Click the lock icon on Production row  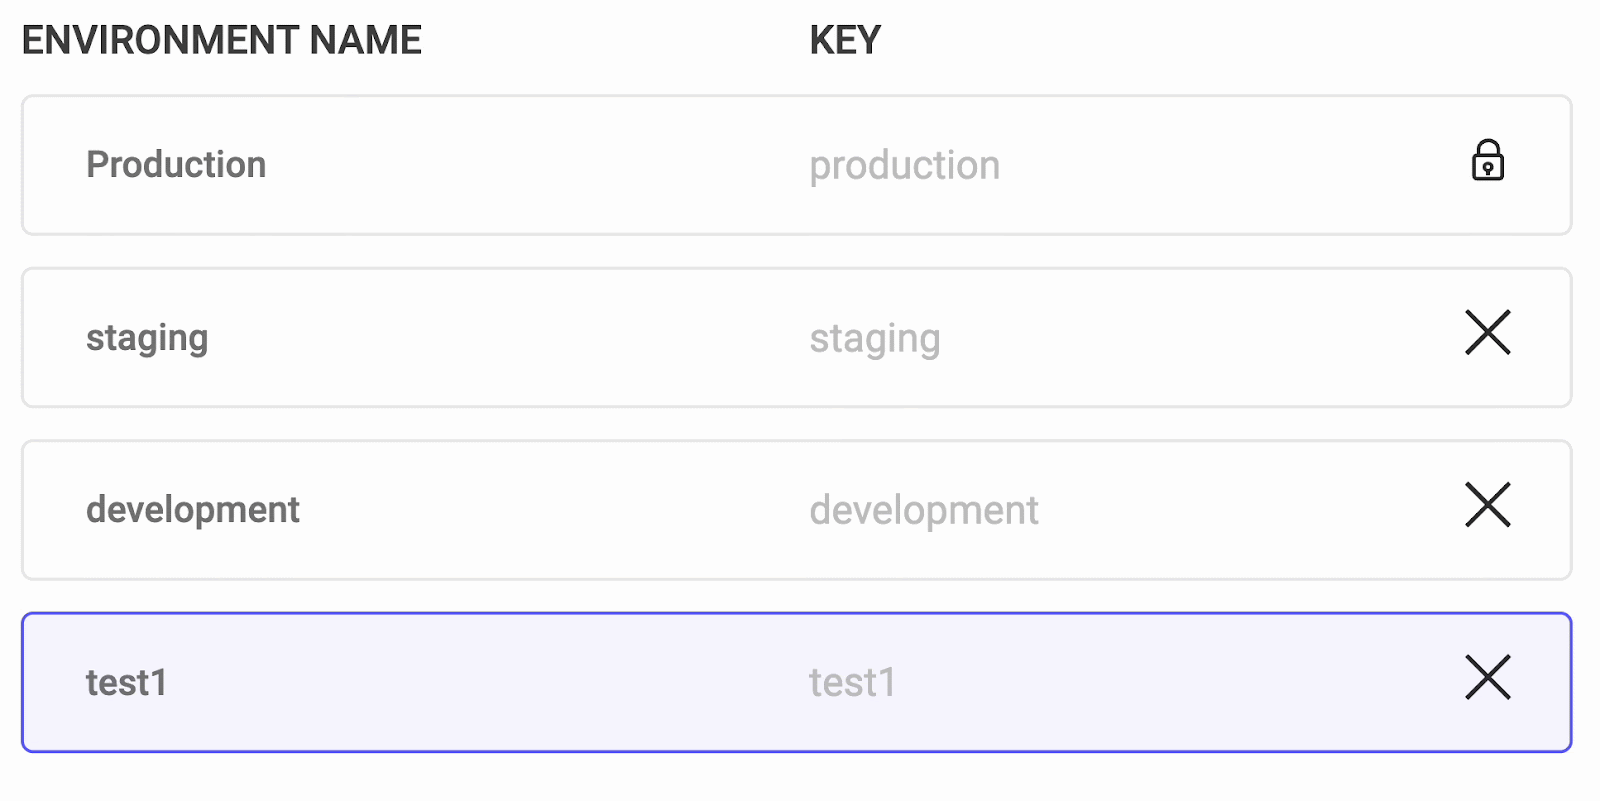[1487, 161]
